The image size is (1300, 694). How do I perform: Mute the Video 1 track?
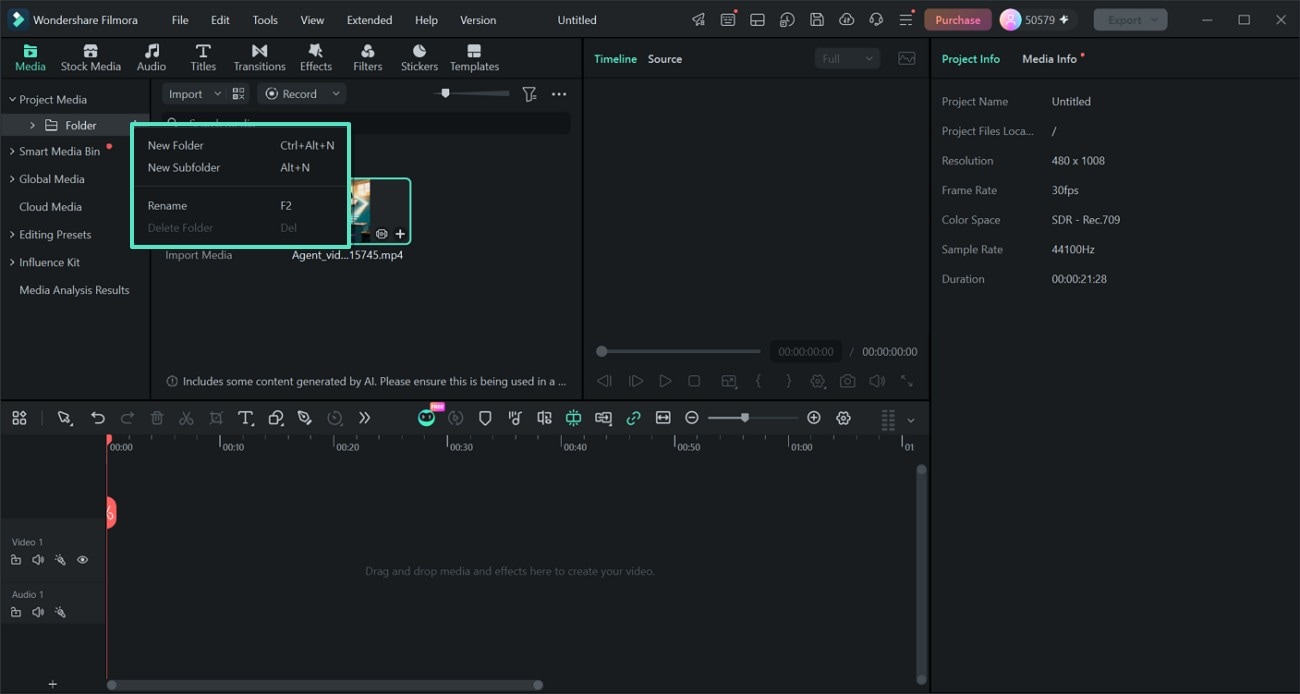pyautogui.click(x=38, y=560)
